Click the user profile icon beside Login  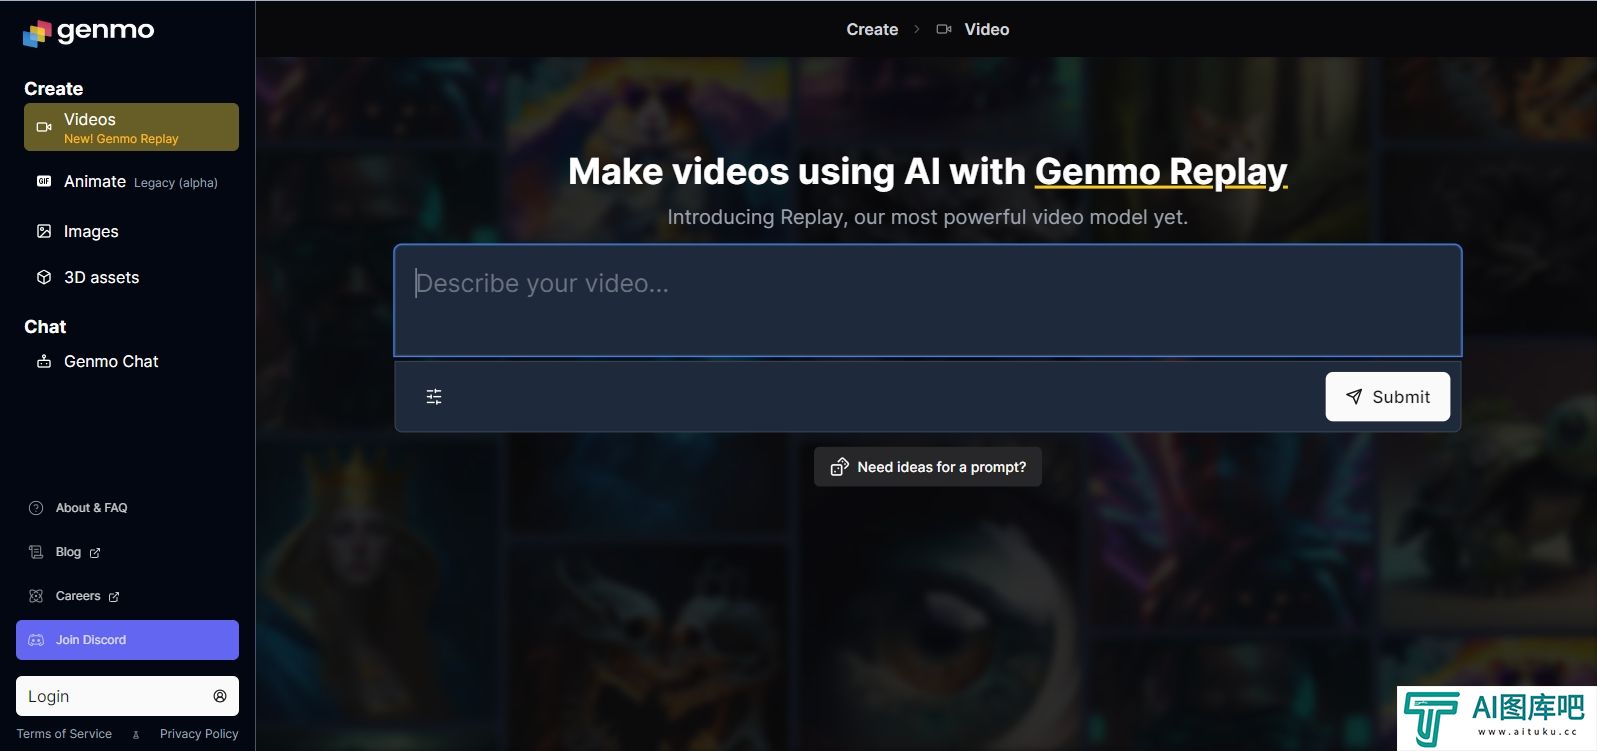pyautogui.click(x=220, y=696)
